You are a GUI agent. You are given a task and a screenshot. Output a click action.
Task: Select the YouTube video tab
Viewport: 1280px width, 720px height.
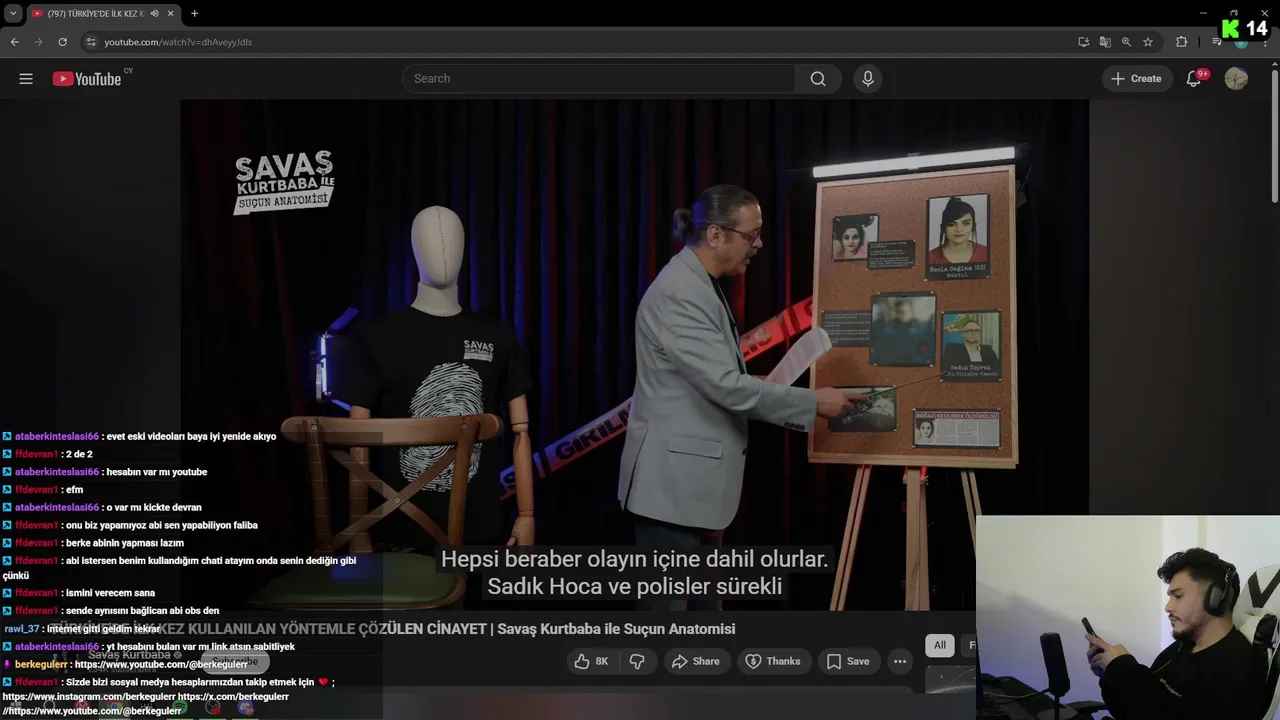click(103, 13)
